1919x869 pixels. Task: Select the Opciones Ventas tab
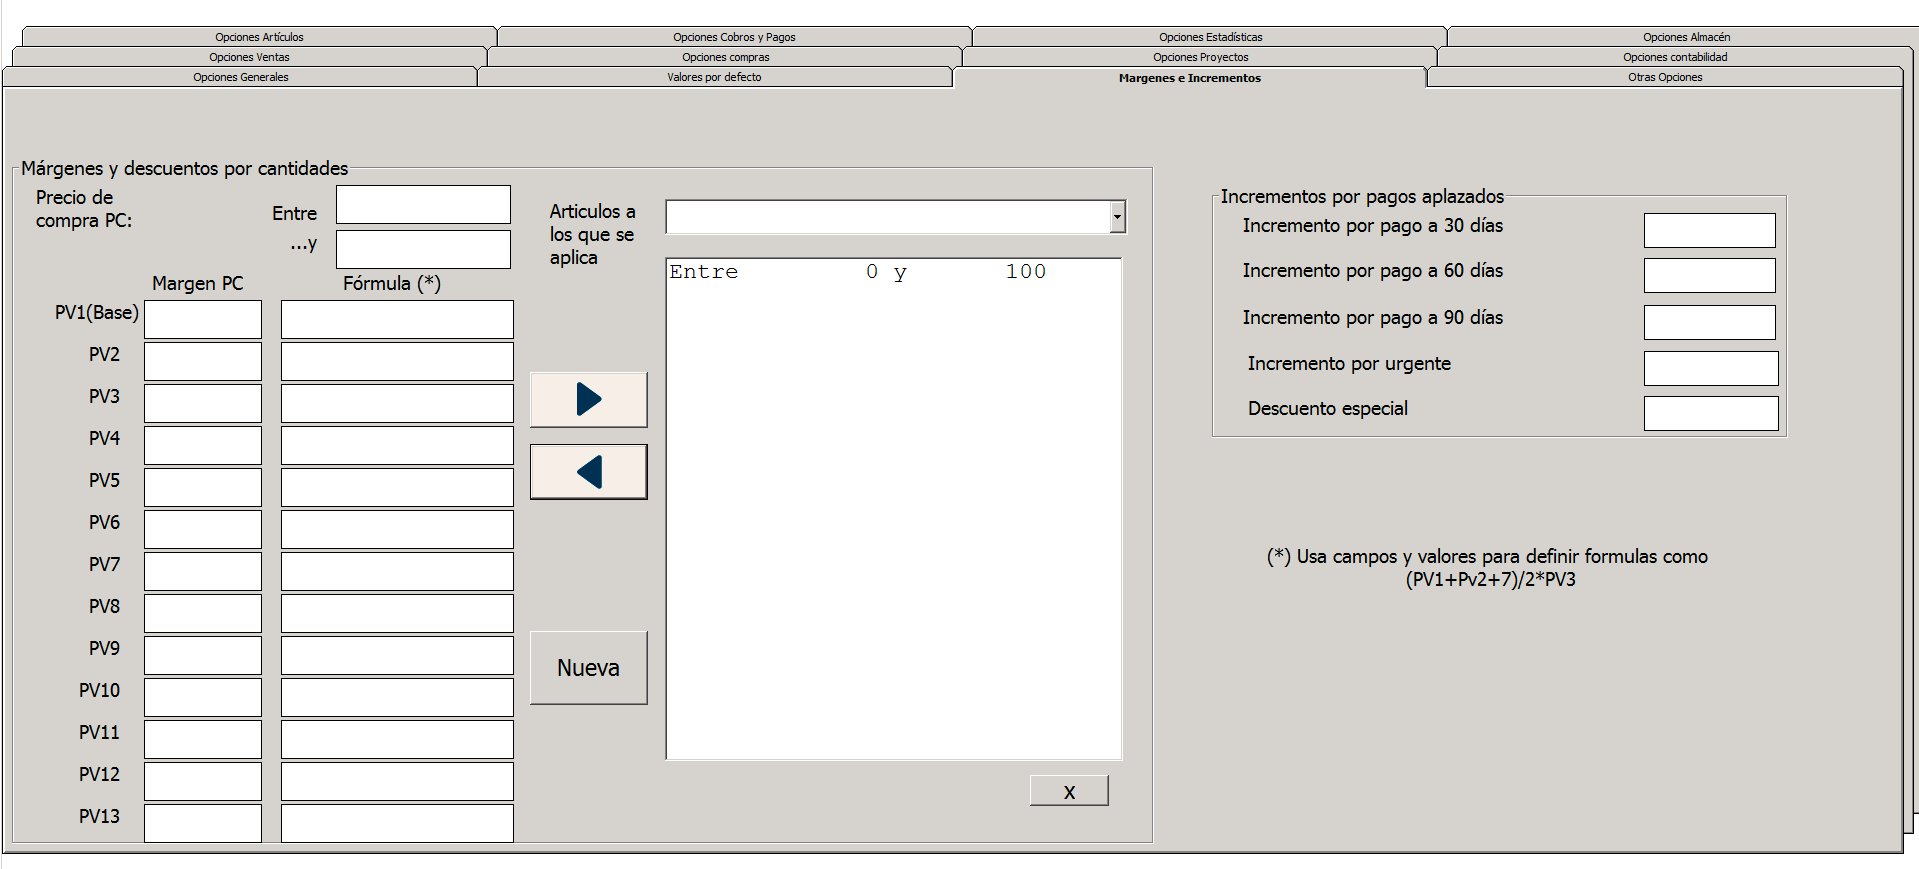coord(249,57)
